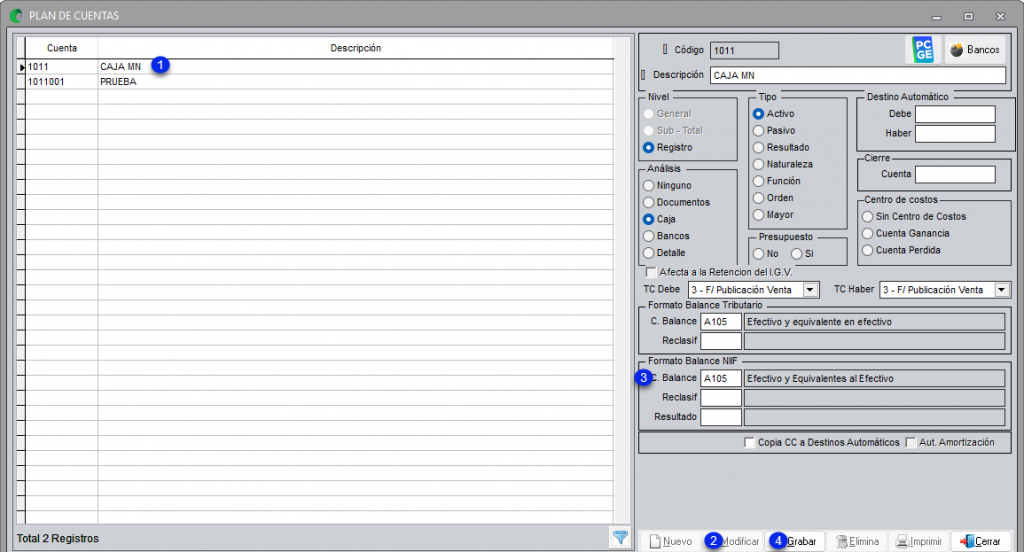Toggle Afecta a la Retencion del I.G.V.
This screenshot has width=1024, height=552.
pyautogui.click(x=650, y=272)
